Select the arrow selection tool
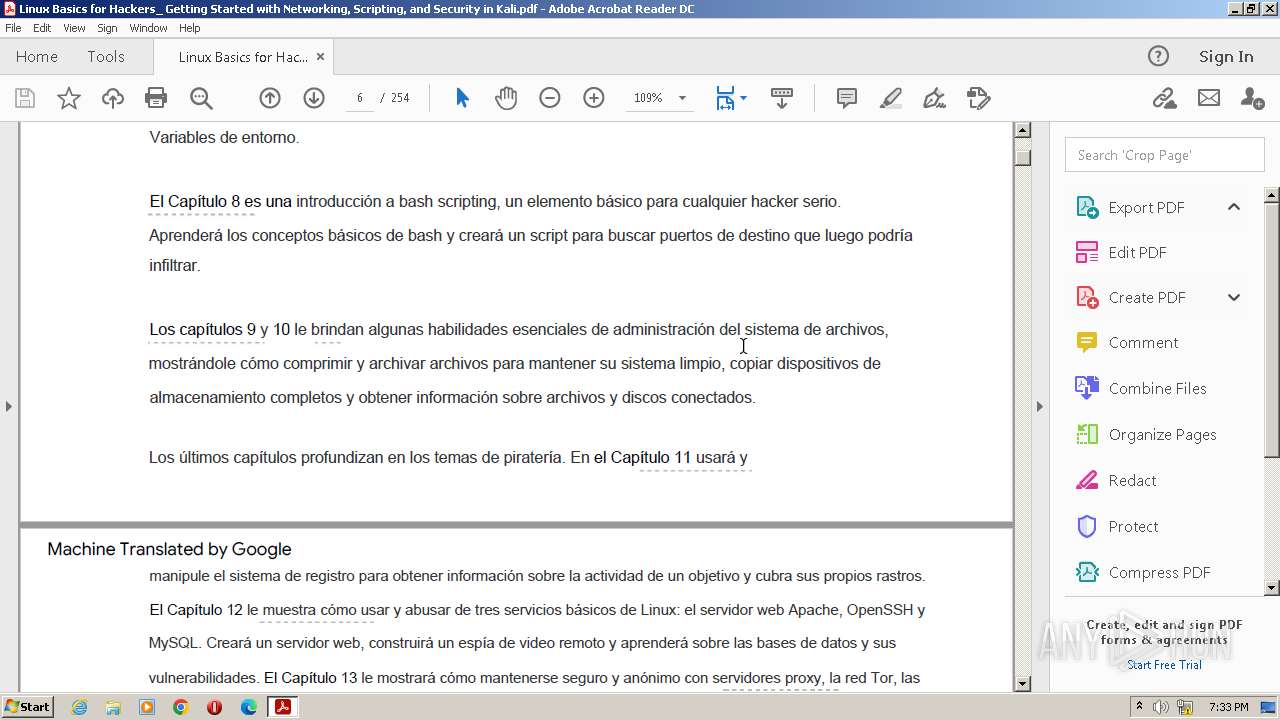The height and width of the screenshot is (720, 1280). (462, 98)
